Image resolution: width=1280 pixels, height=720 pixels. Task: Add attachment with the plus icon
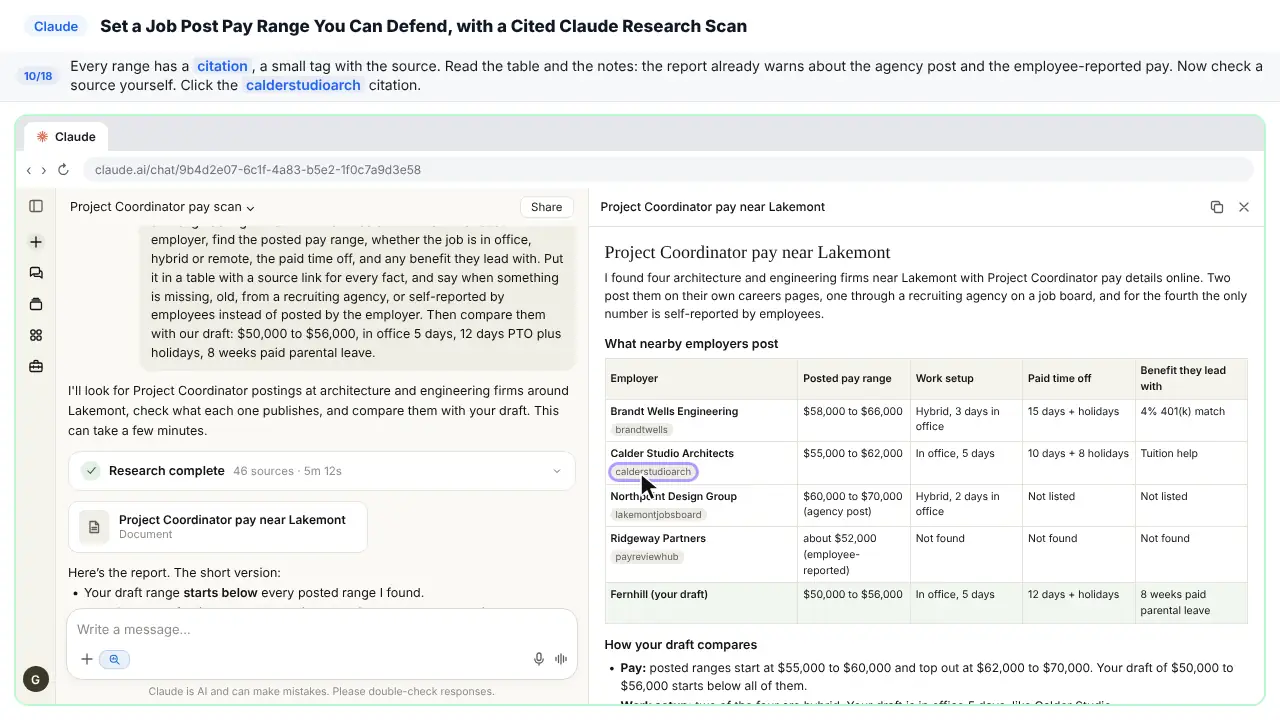[x=87, y=659]
